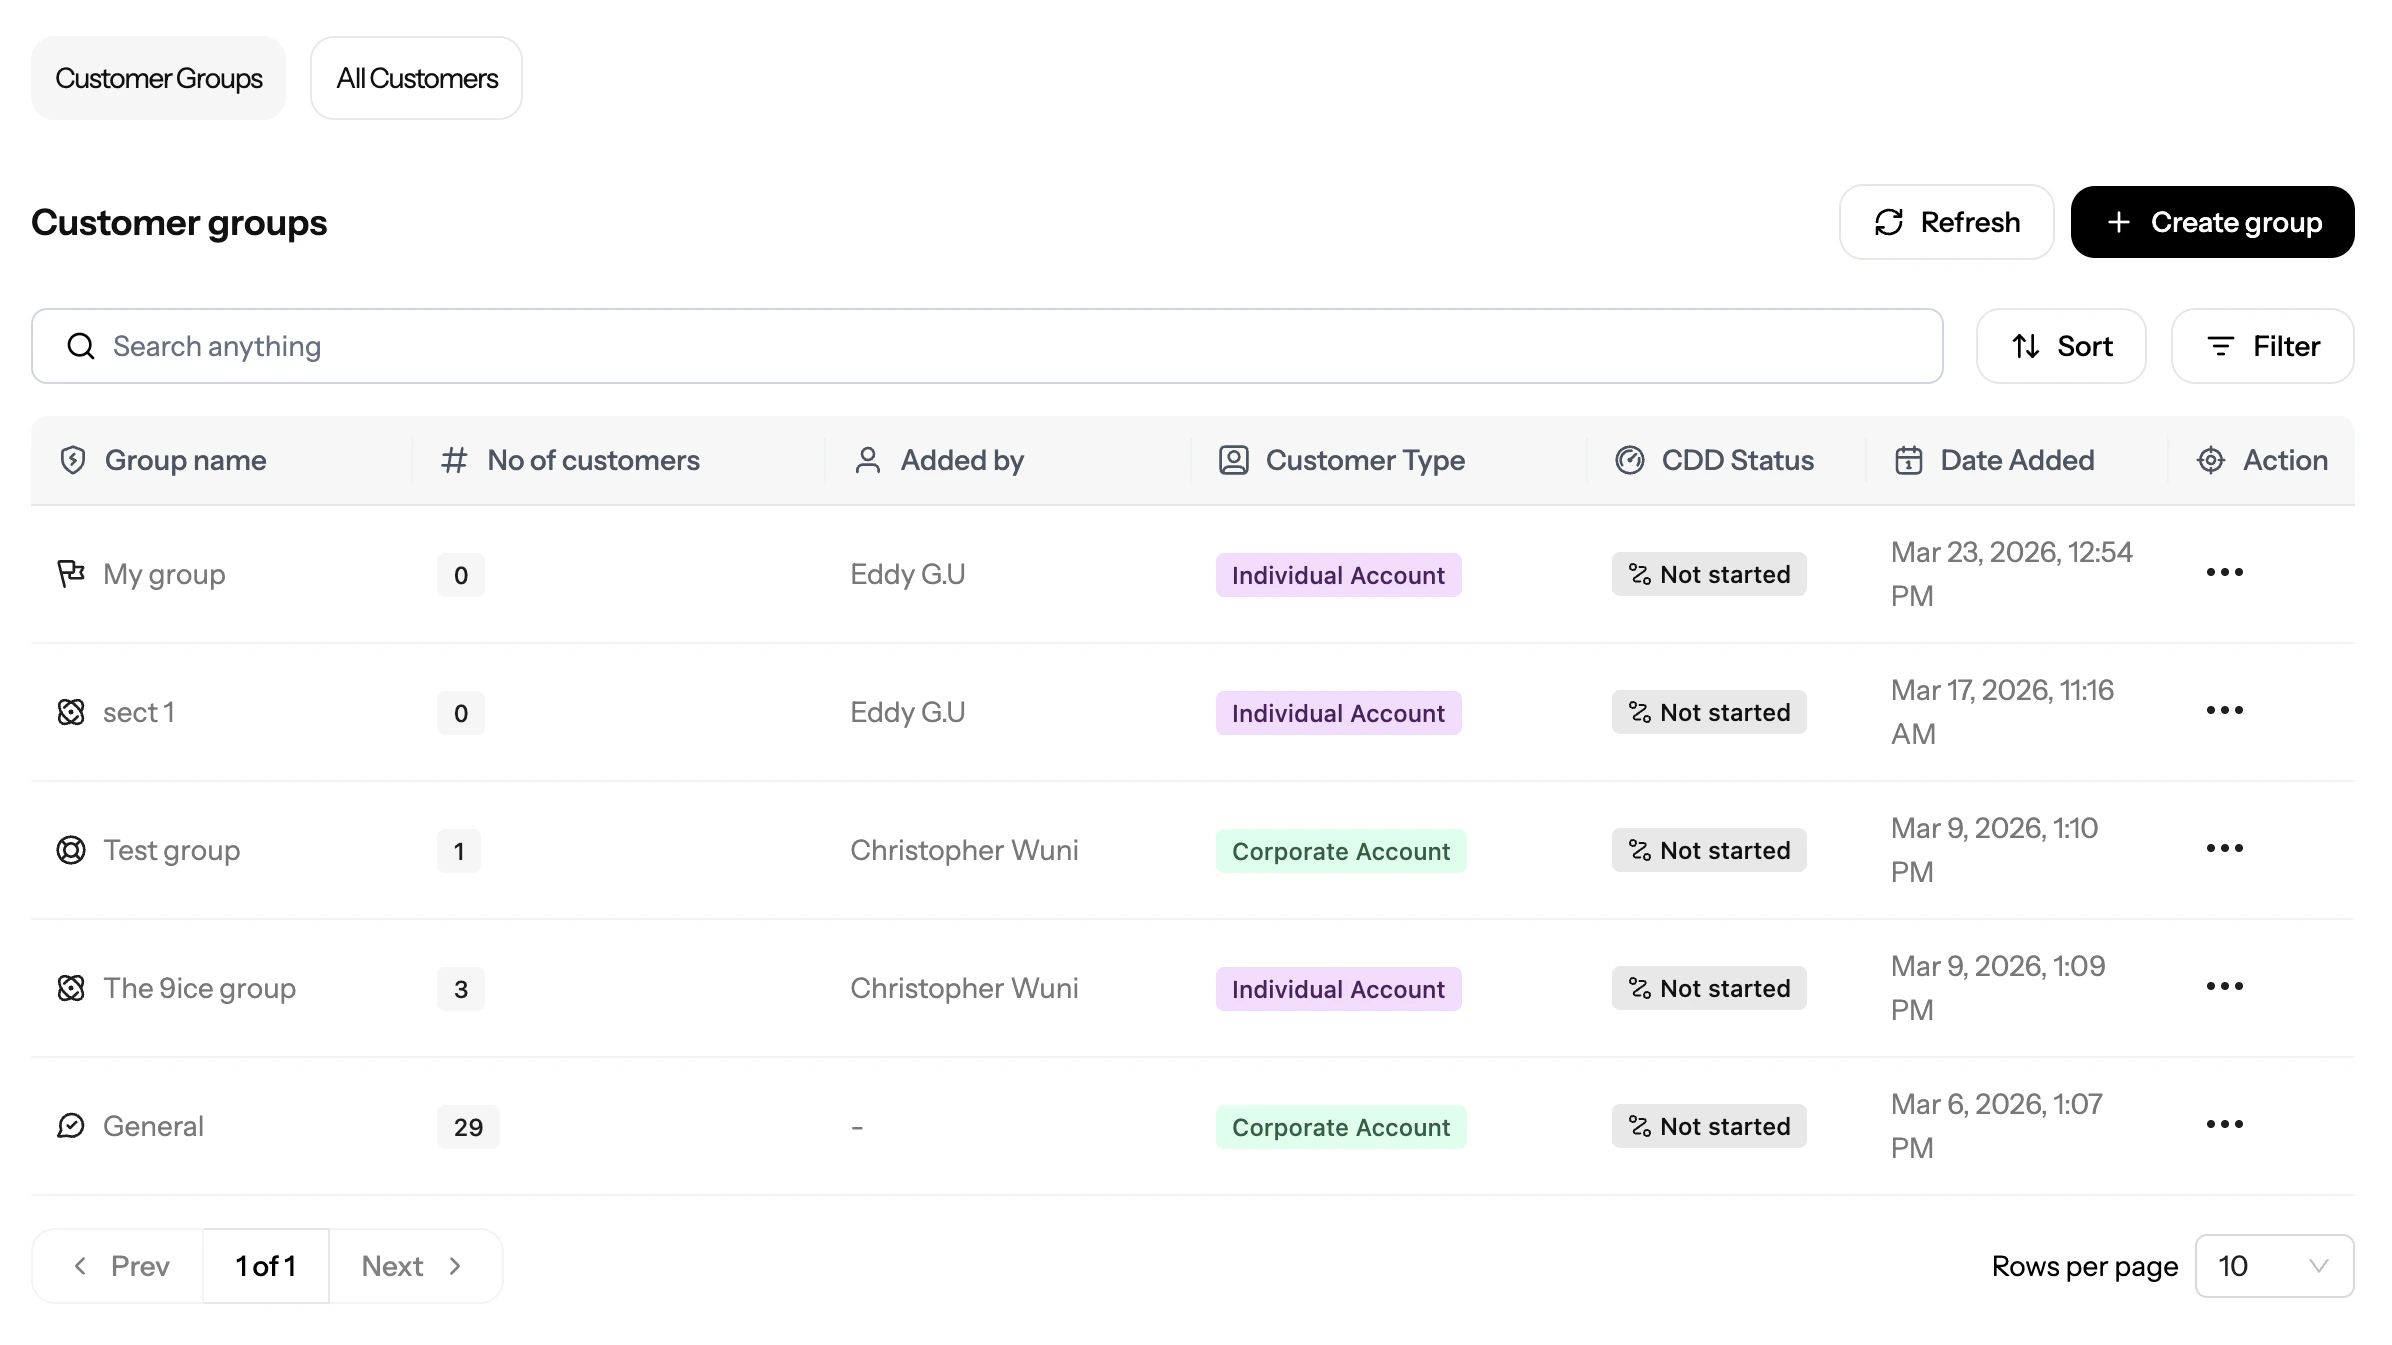The image size is (2392, 1345).
Task: Open three-dot menu for The 9ice group
Action: [x=2224, y=987]
